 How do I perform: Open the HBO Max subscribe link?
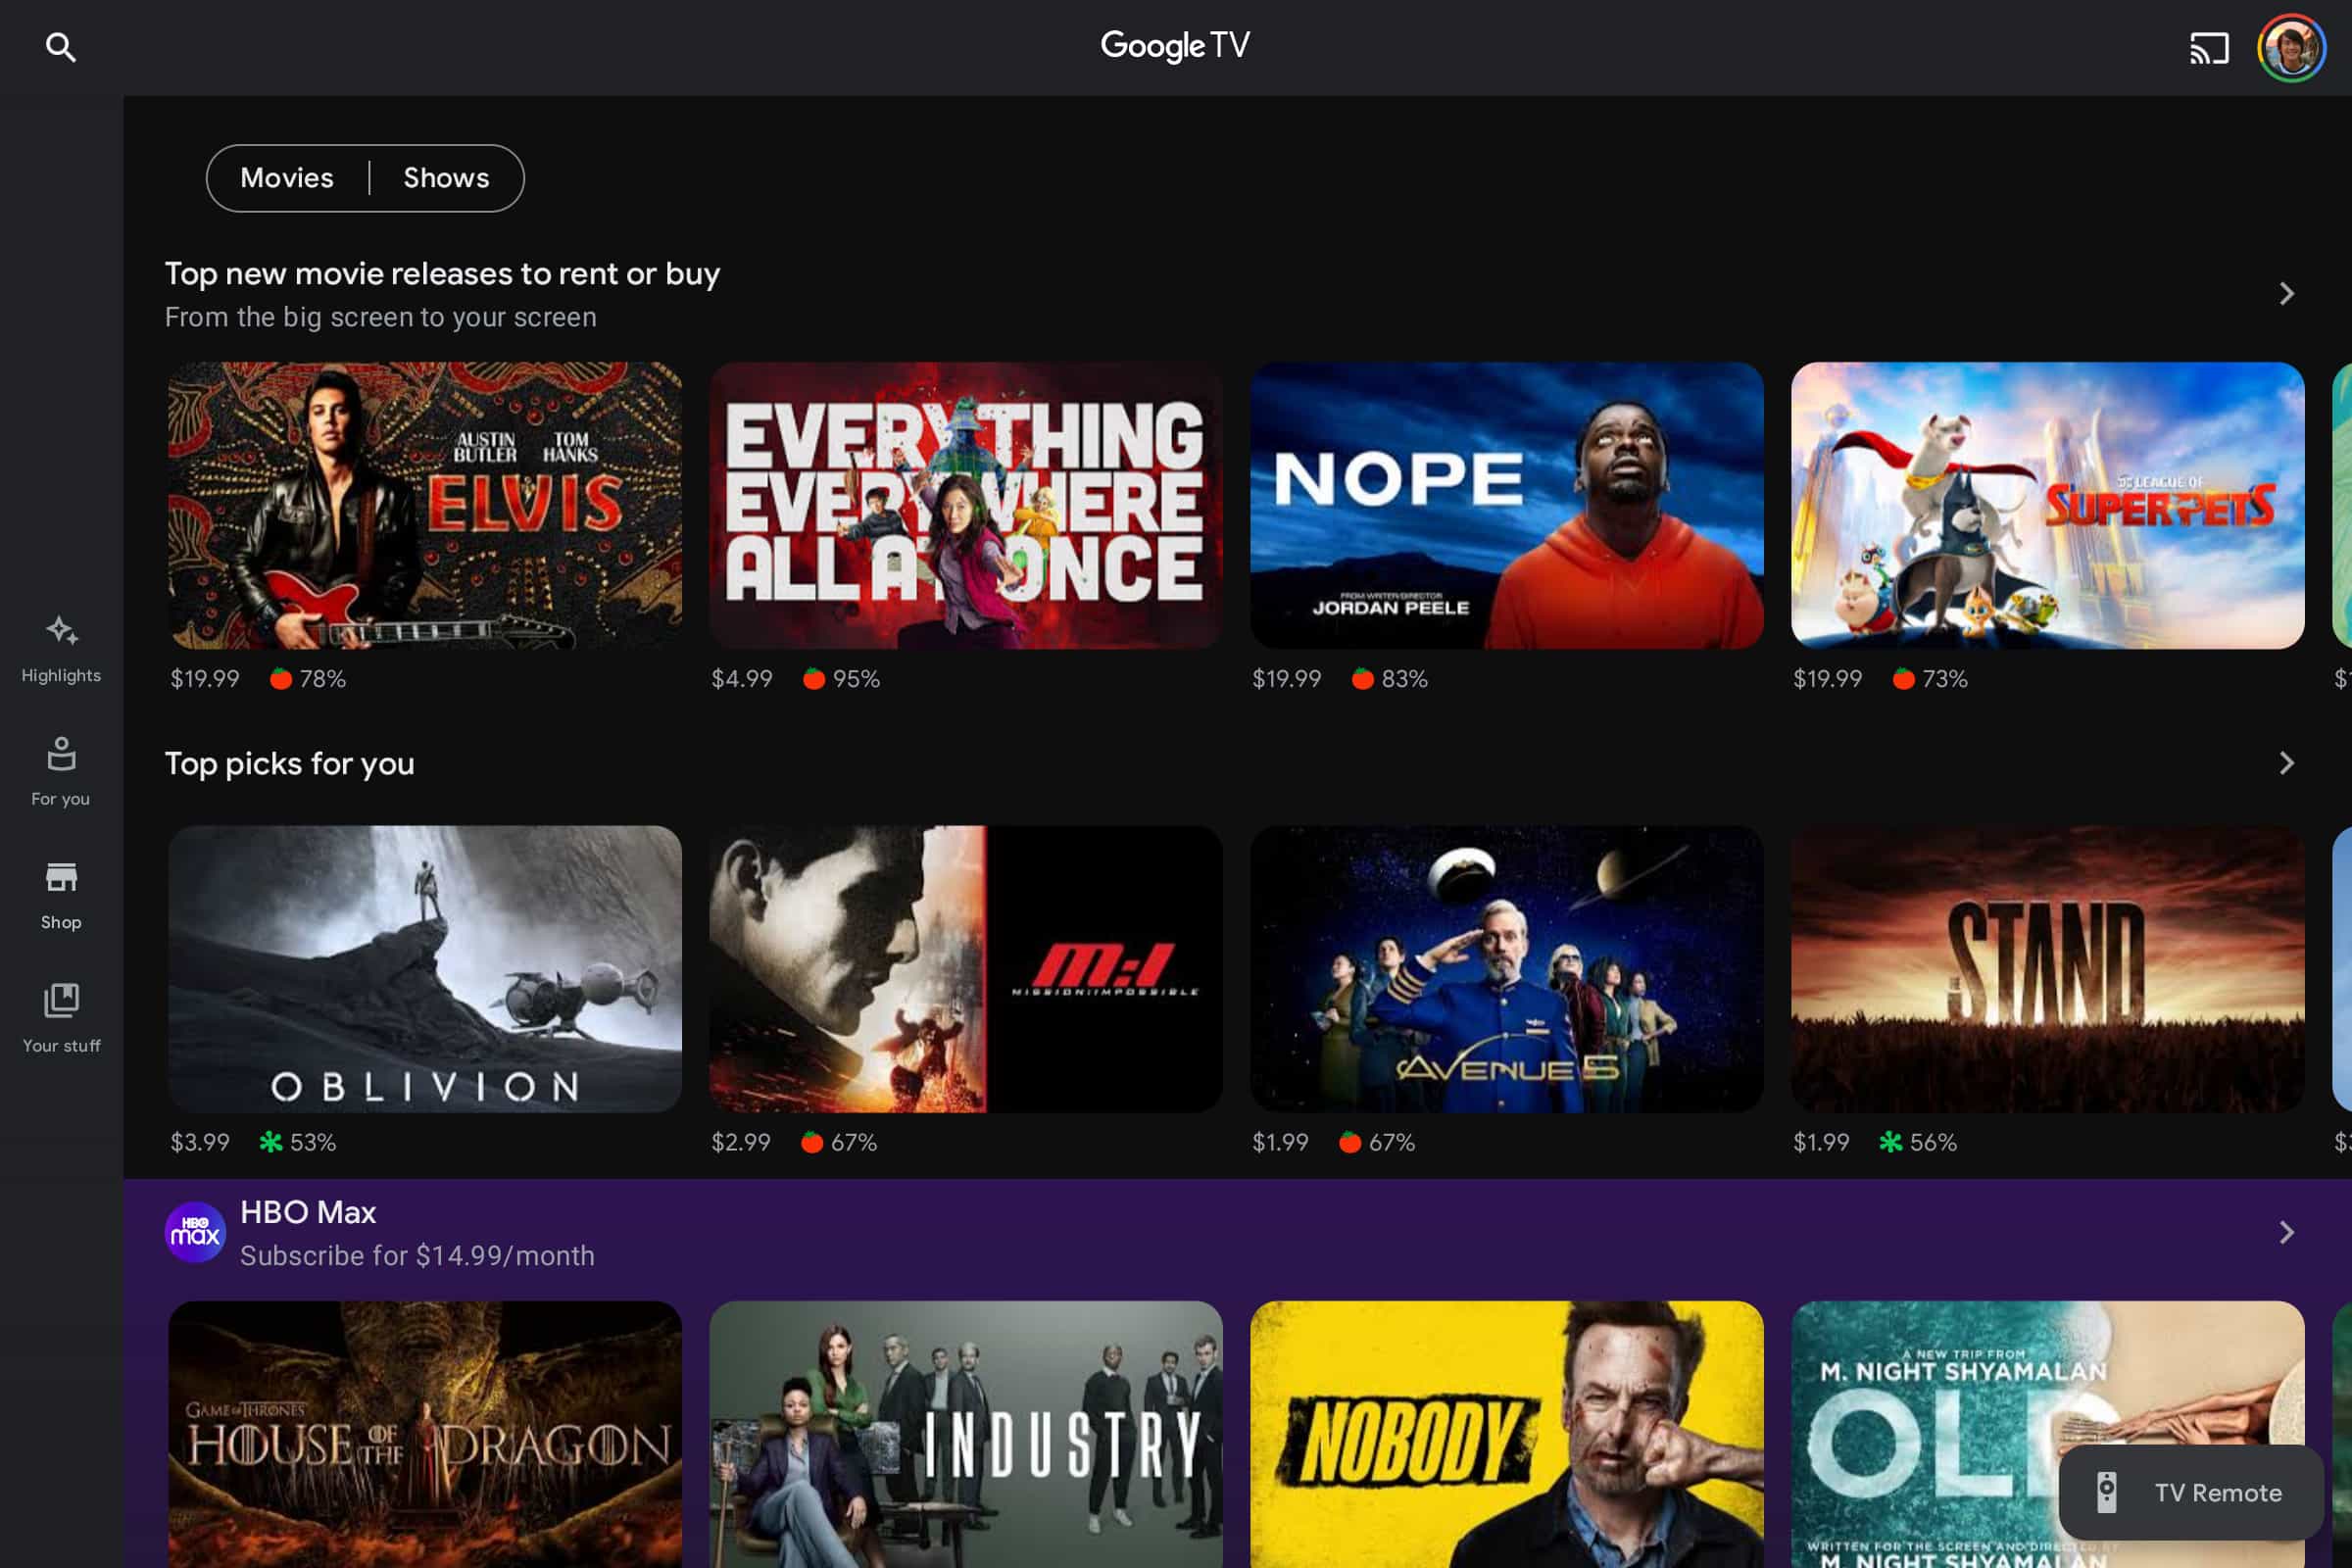coord(417,1255)
